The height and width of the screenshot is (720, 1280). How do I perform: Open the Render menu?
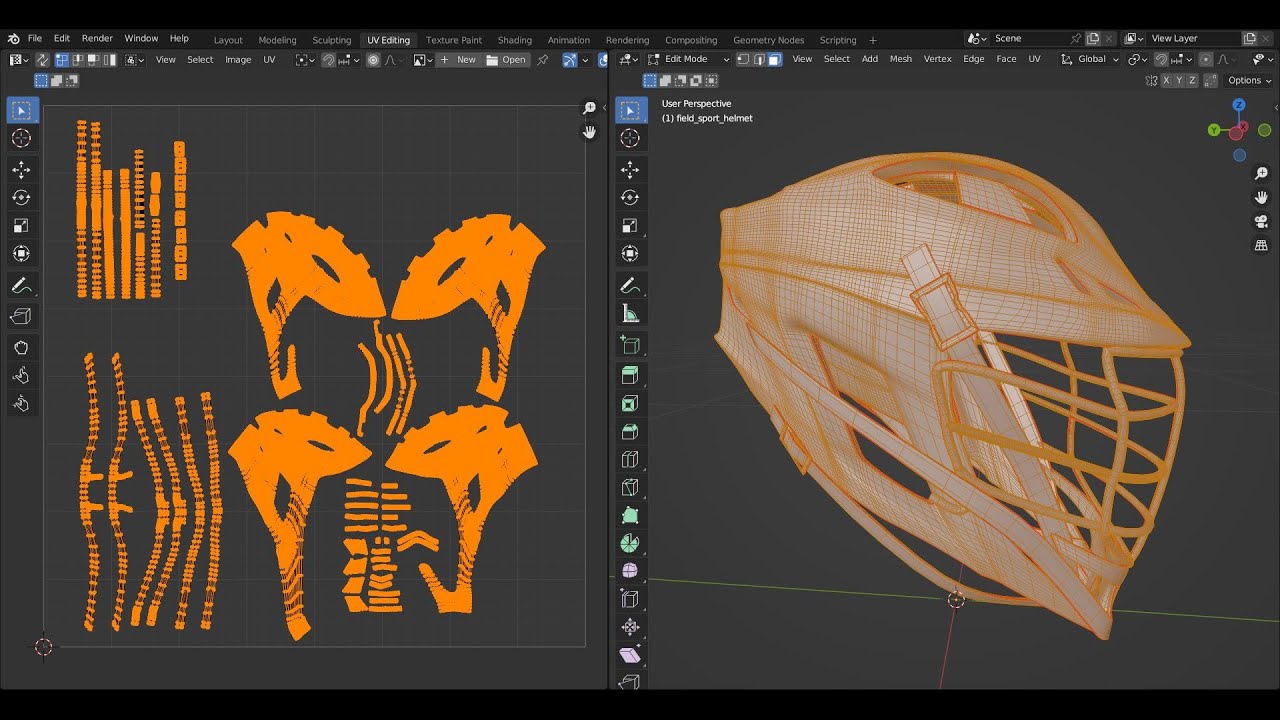pyautogui.click(x=97, y=38)
